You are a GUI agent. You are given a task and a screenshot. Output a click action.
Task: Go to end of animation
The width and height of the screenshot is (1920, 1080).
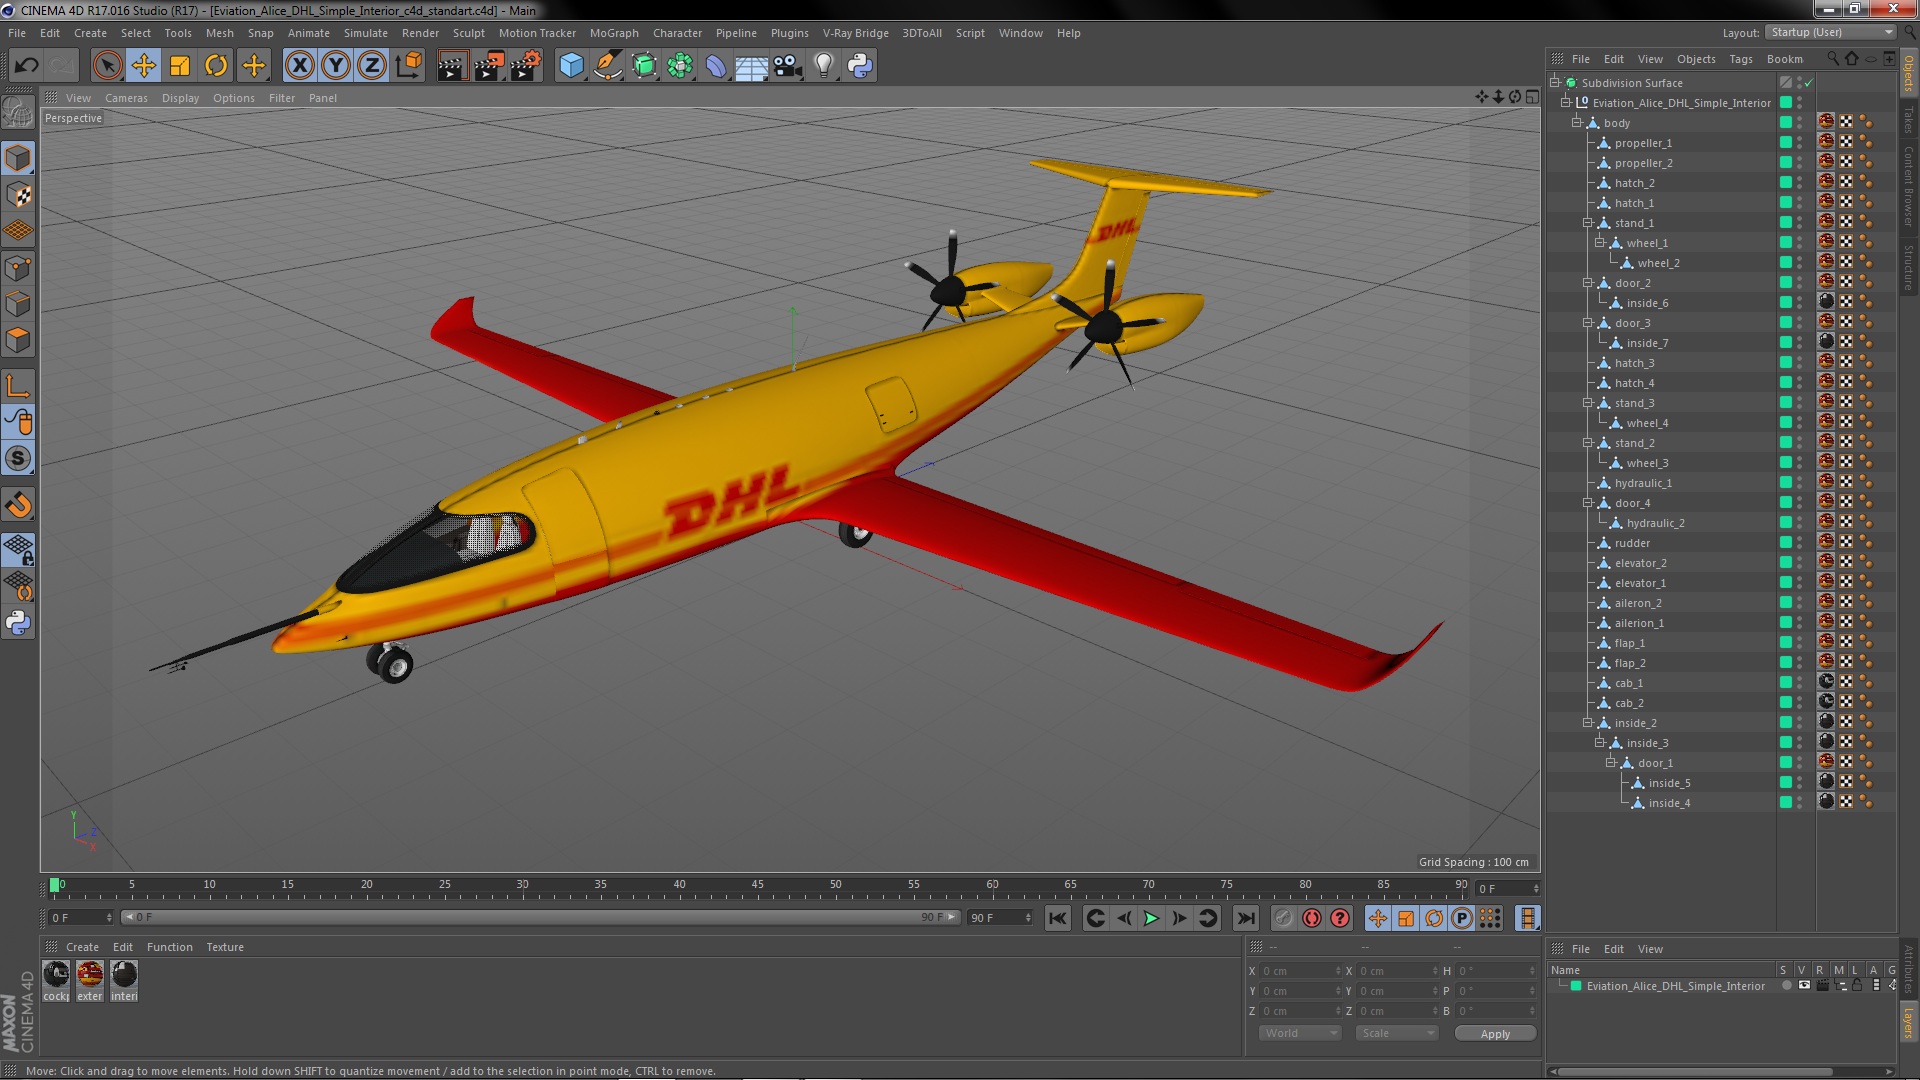1246,918
